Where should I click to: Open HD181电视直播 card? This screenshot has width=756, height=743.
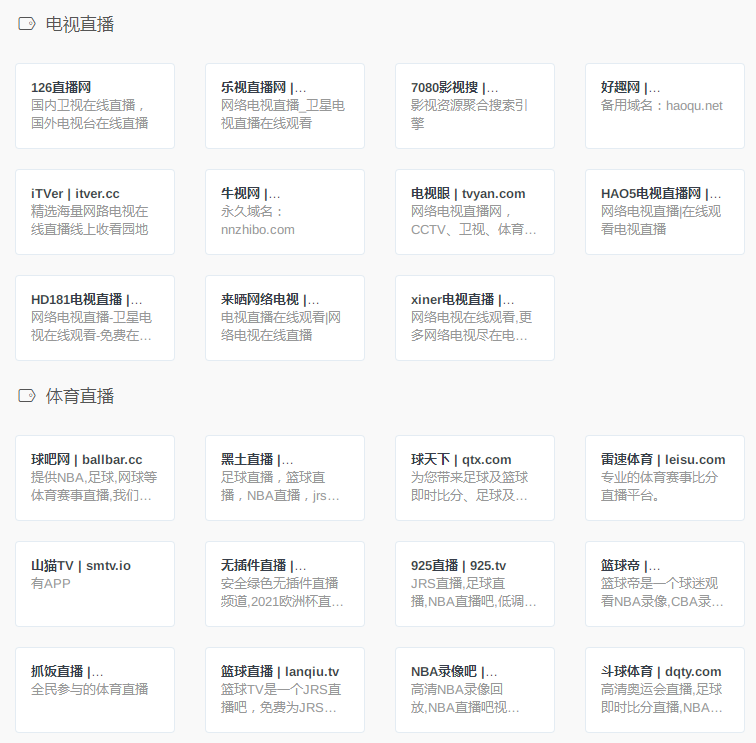click(x=95, y=318)
